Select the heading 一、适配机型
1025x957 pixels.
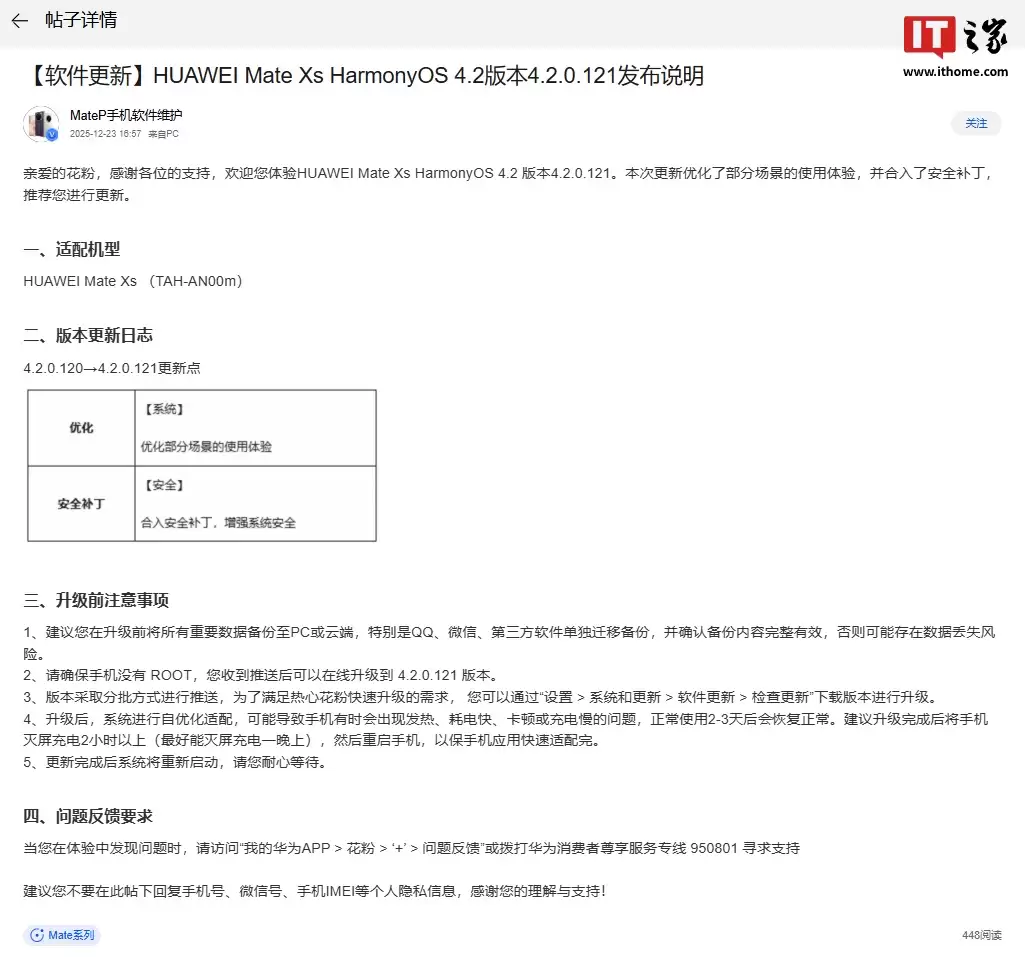tap(72, 249)
